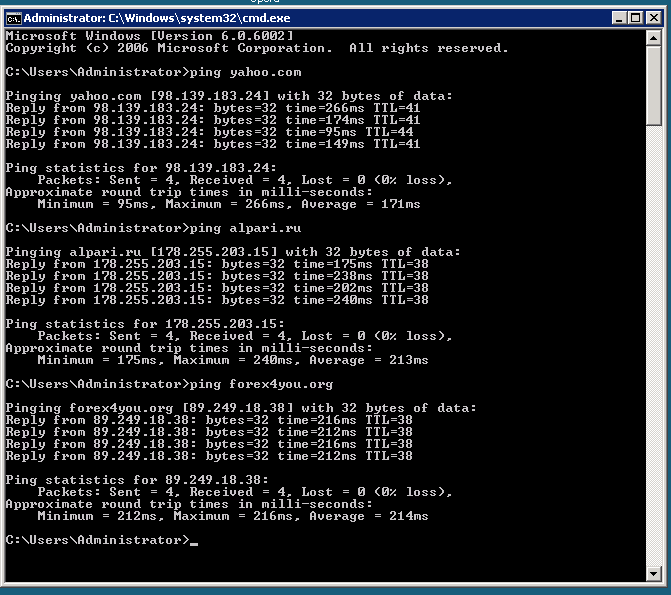Screen dimensions: 671x595
Task: Click the line 'Average = 213ms'
Action: pyautogui.click(x=233, y=360)
